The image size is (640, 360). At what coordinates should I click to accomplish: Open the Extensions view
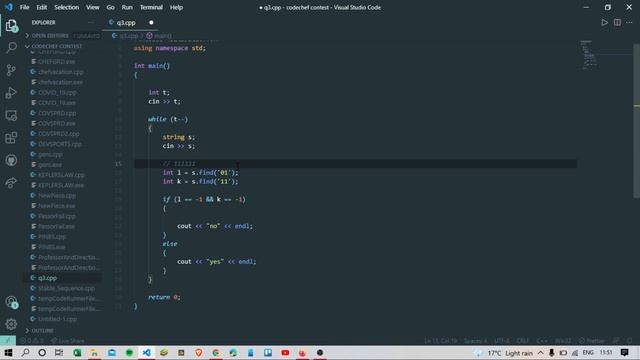click(11, 138)
